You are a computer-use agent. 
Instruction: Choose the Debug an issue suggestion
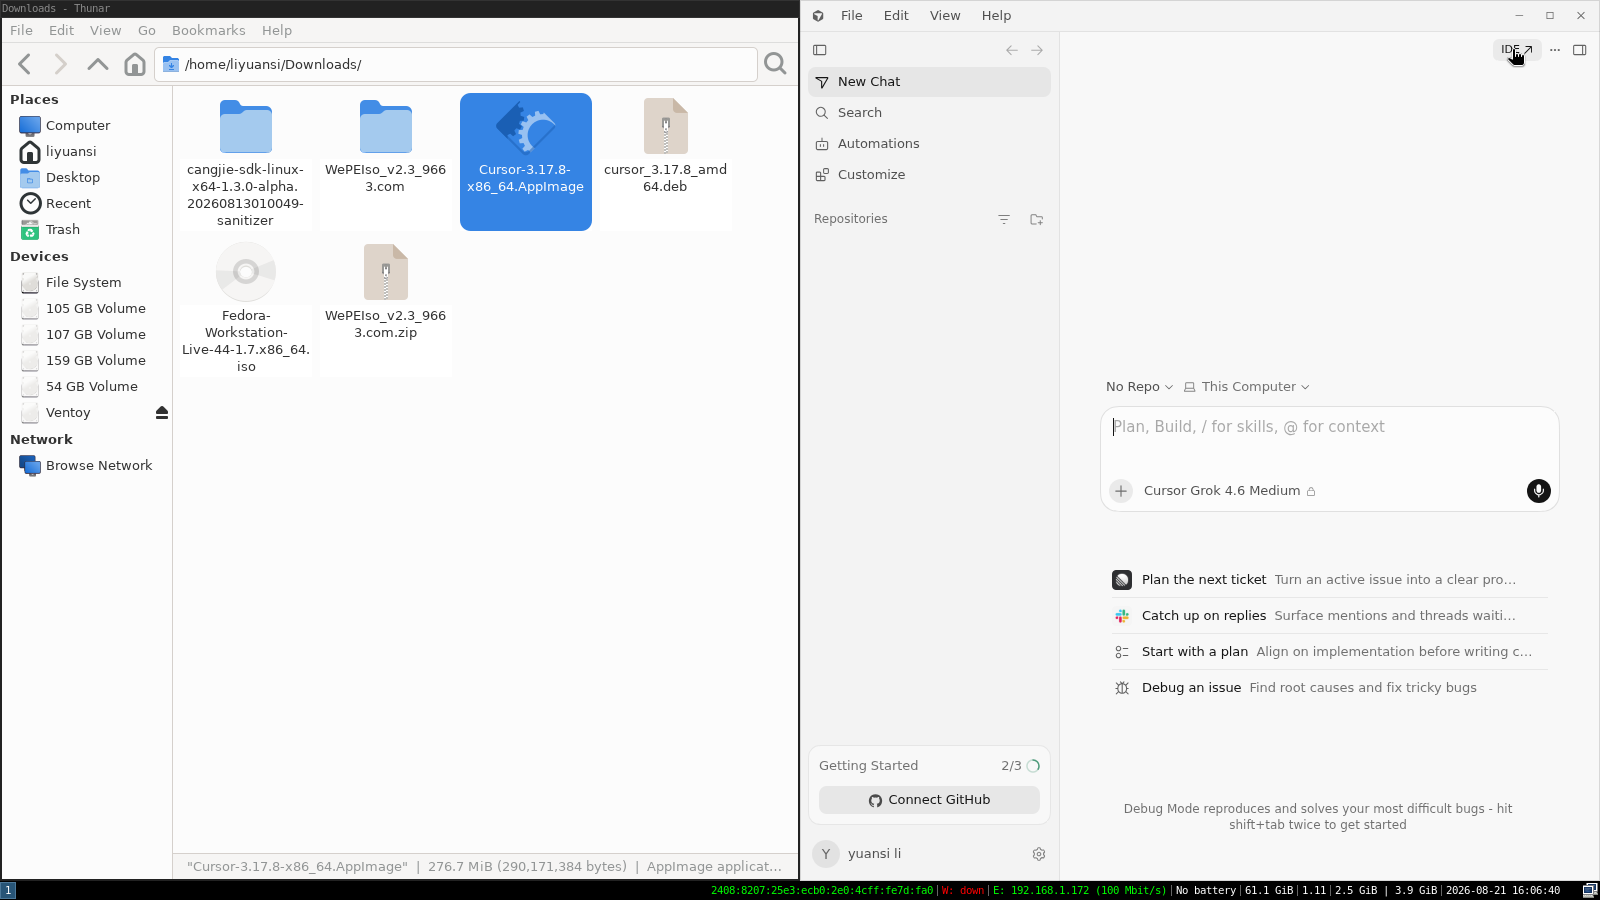click(x=1330, y=688)
